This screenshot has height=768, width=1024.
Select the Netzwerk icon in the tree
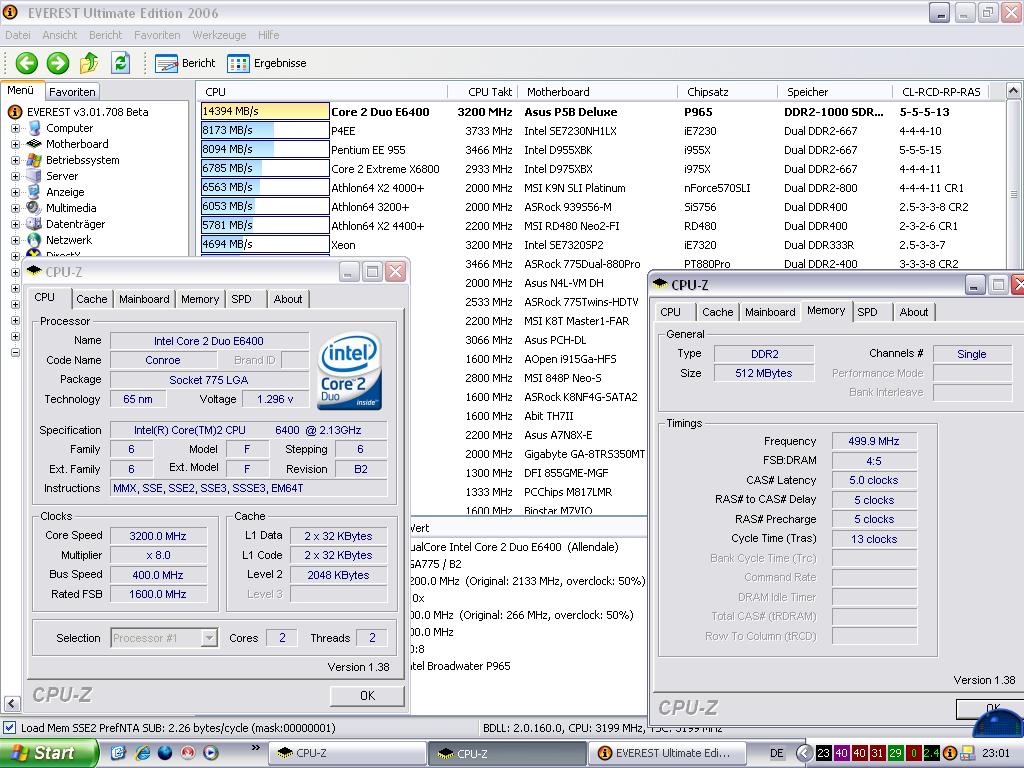click(35, 240)
